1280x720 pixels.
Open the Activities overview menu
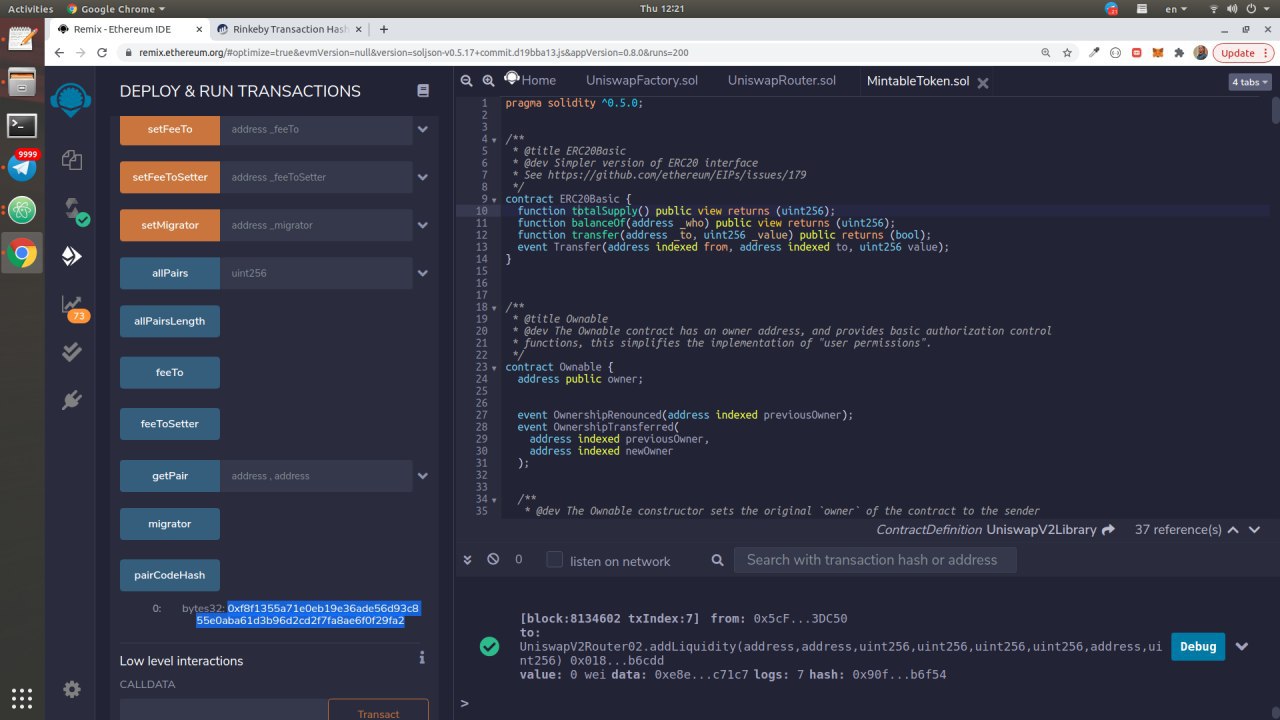[31, 9]
